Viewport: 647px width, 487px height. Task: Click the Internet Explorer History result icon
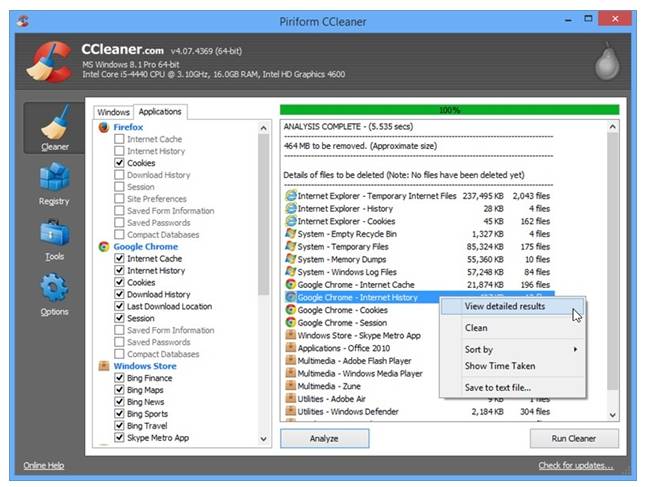[x=291, y=208]
